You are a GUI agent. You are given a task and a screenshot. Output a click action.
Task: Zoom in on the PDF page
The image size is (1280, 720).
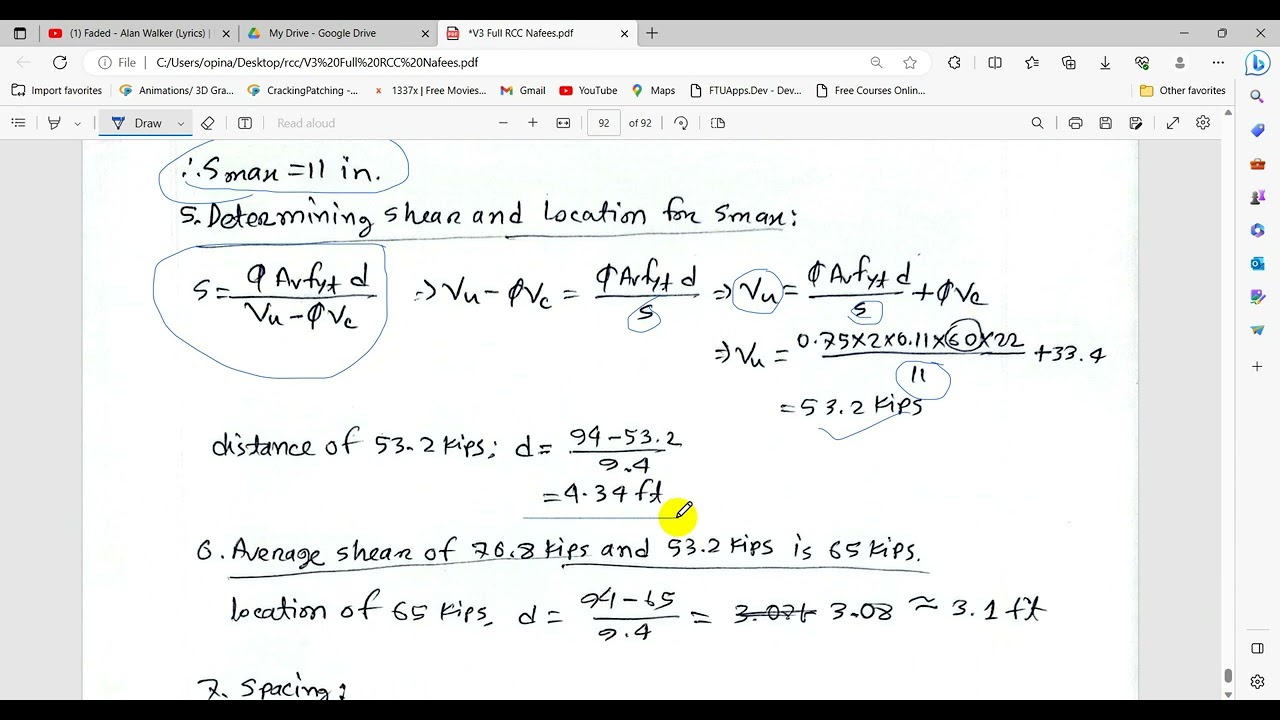pos(533,123)
